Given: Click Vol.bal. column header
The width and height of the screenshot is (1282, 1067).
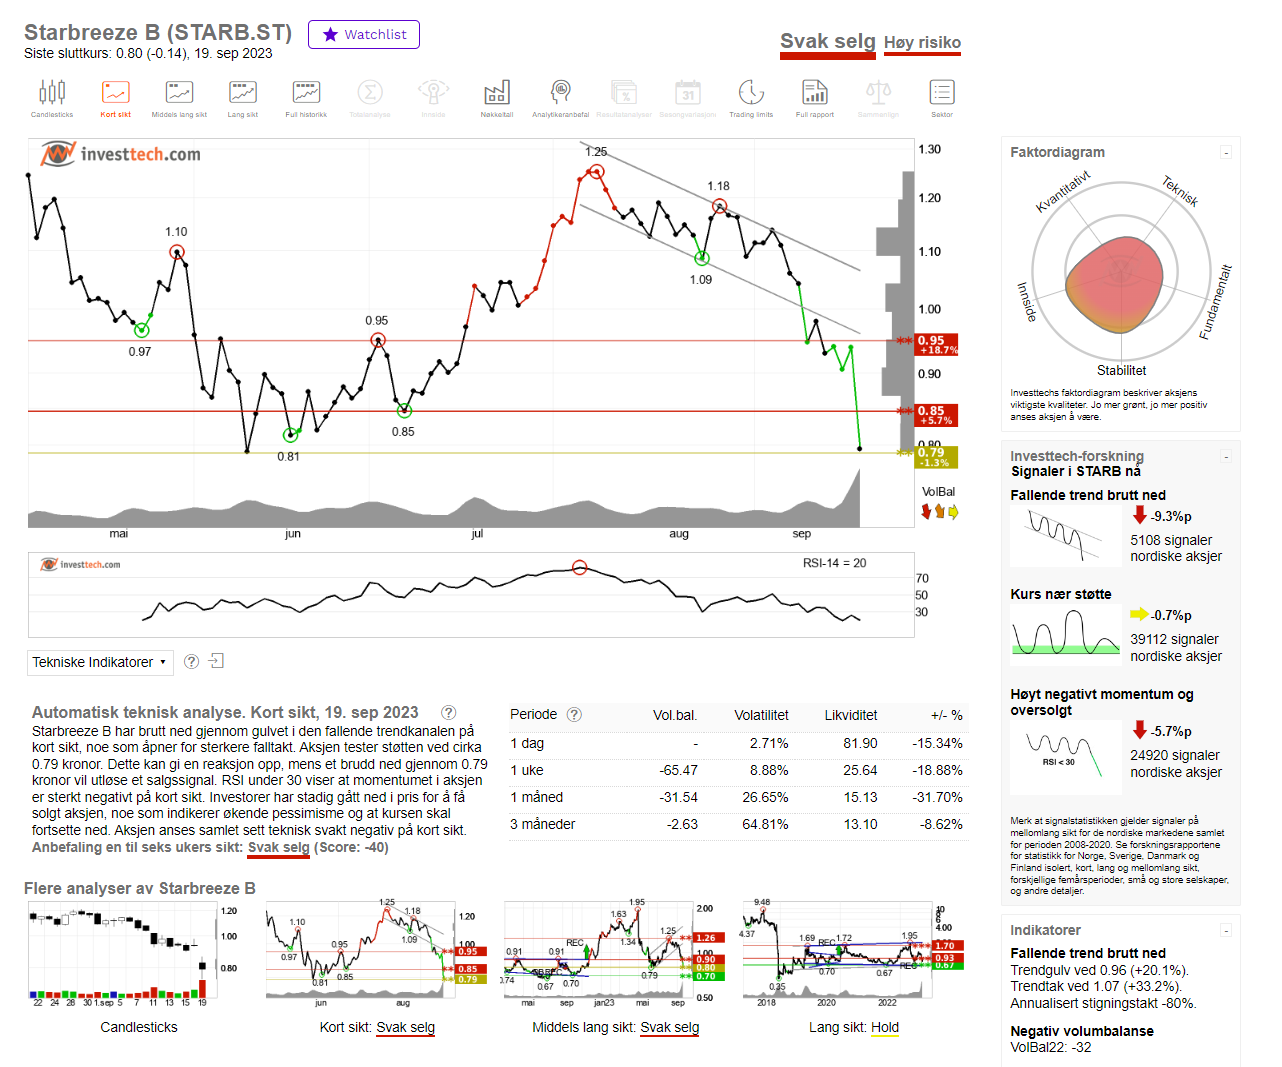Looking at the screenshot, I should click(675, 715).
